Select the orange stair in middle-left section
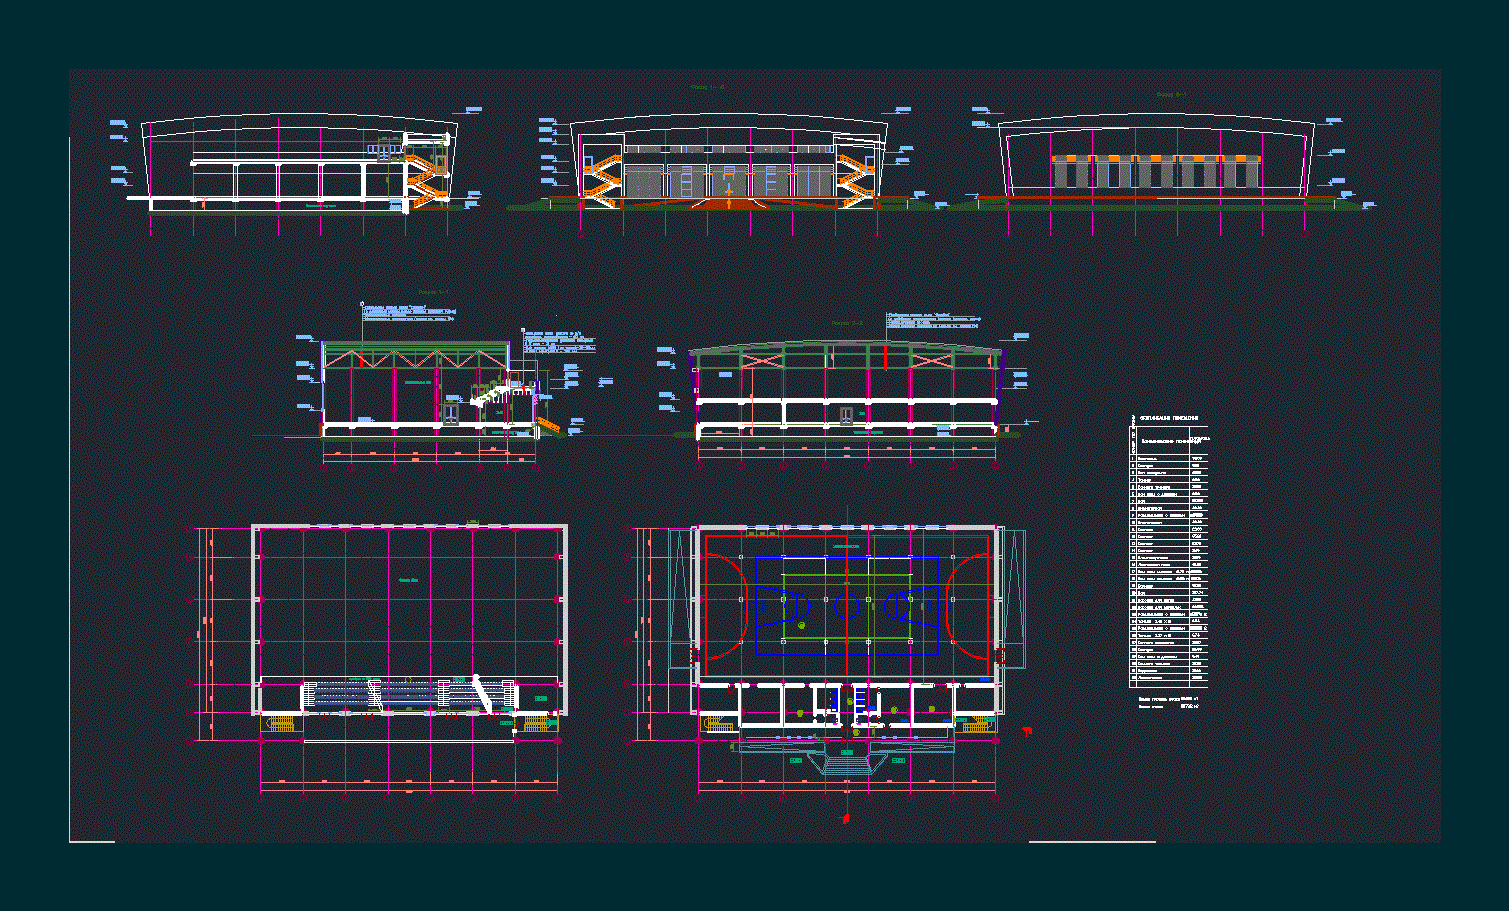This screenshot has height=911, width=1509. 547,426
